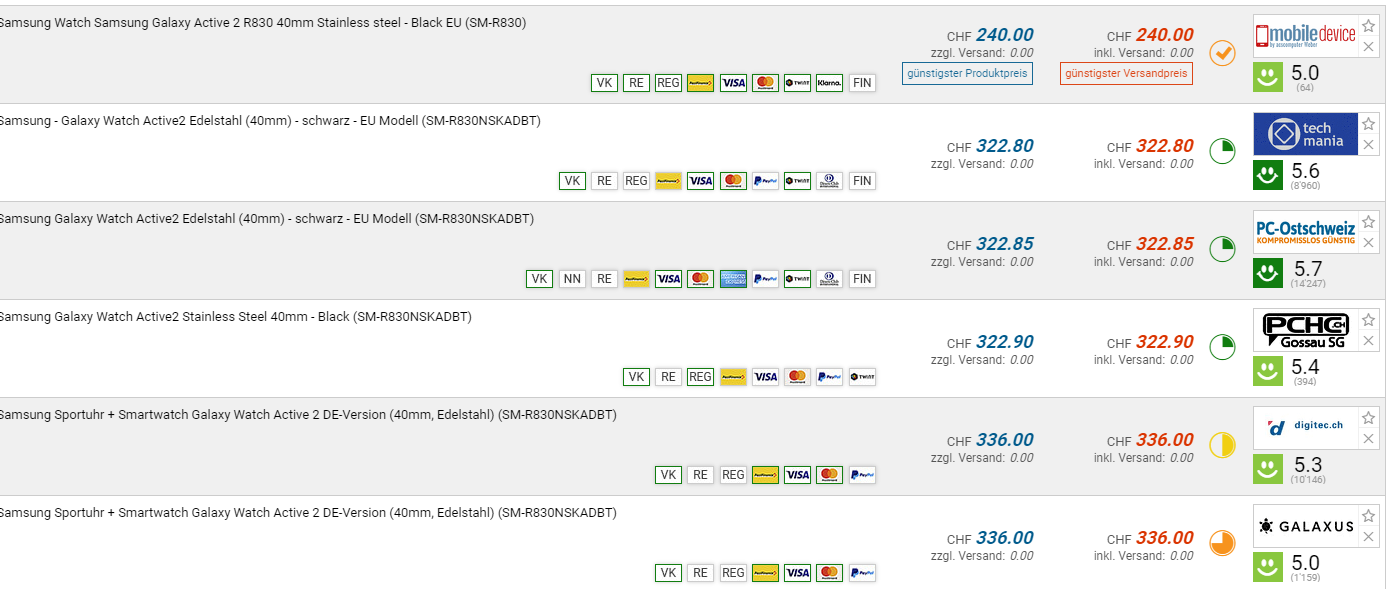Click the smiley rating icon for PCHC Gossau
The height and width of the screenshot is (589, 1389).
(x=1268, y=371)
